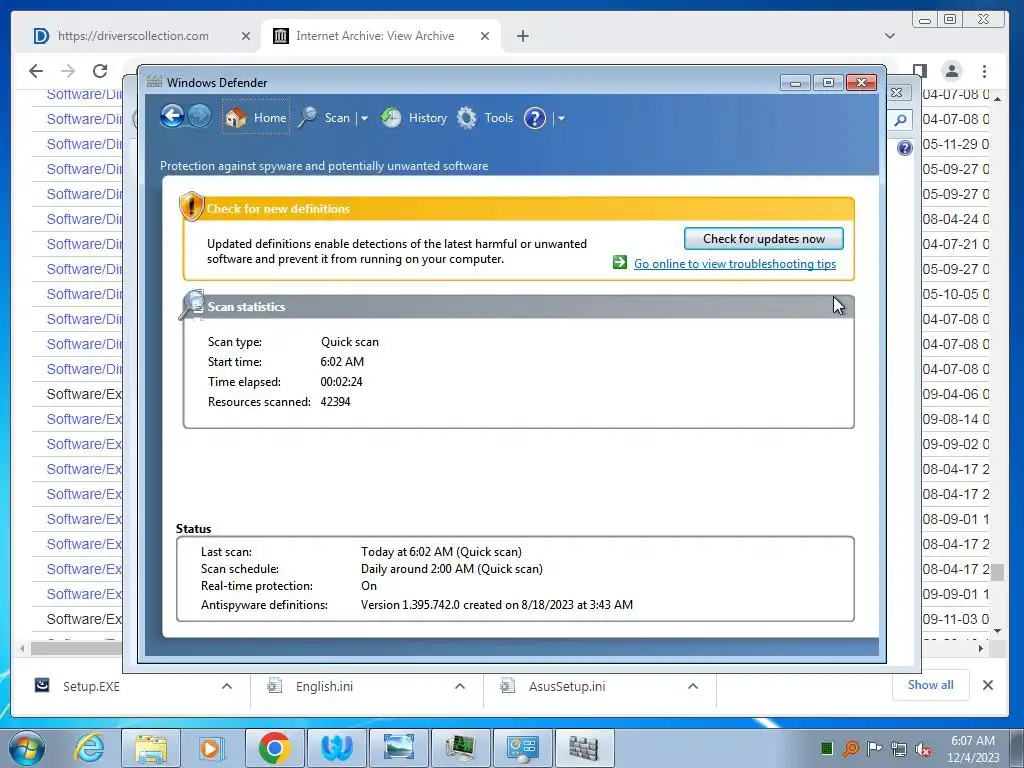Image resolution: width=1024 pixels, height=768 pixels.
Task: Open Windows Explorer from the taskbar
Action: click(151, 748)
